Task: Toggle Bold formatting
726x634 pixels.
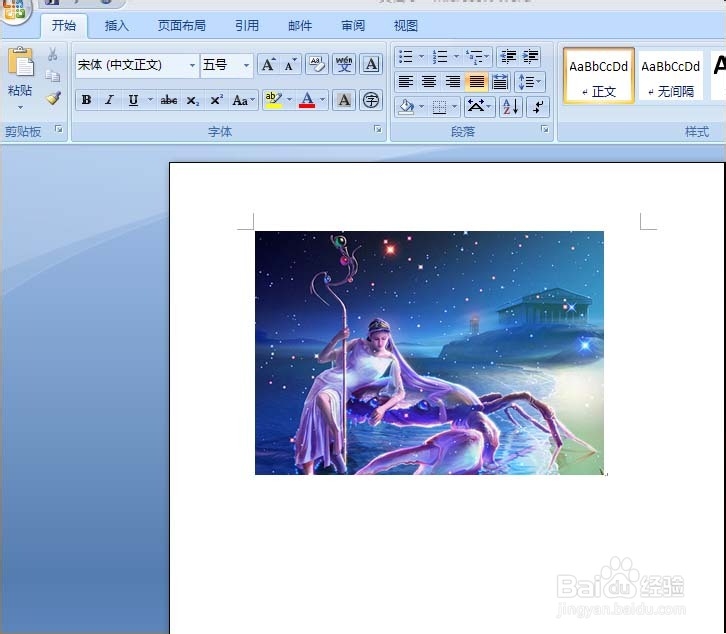Action: coord(86,100)
